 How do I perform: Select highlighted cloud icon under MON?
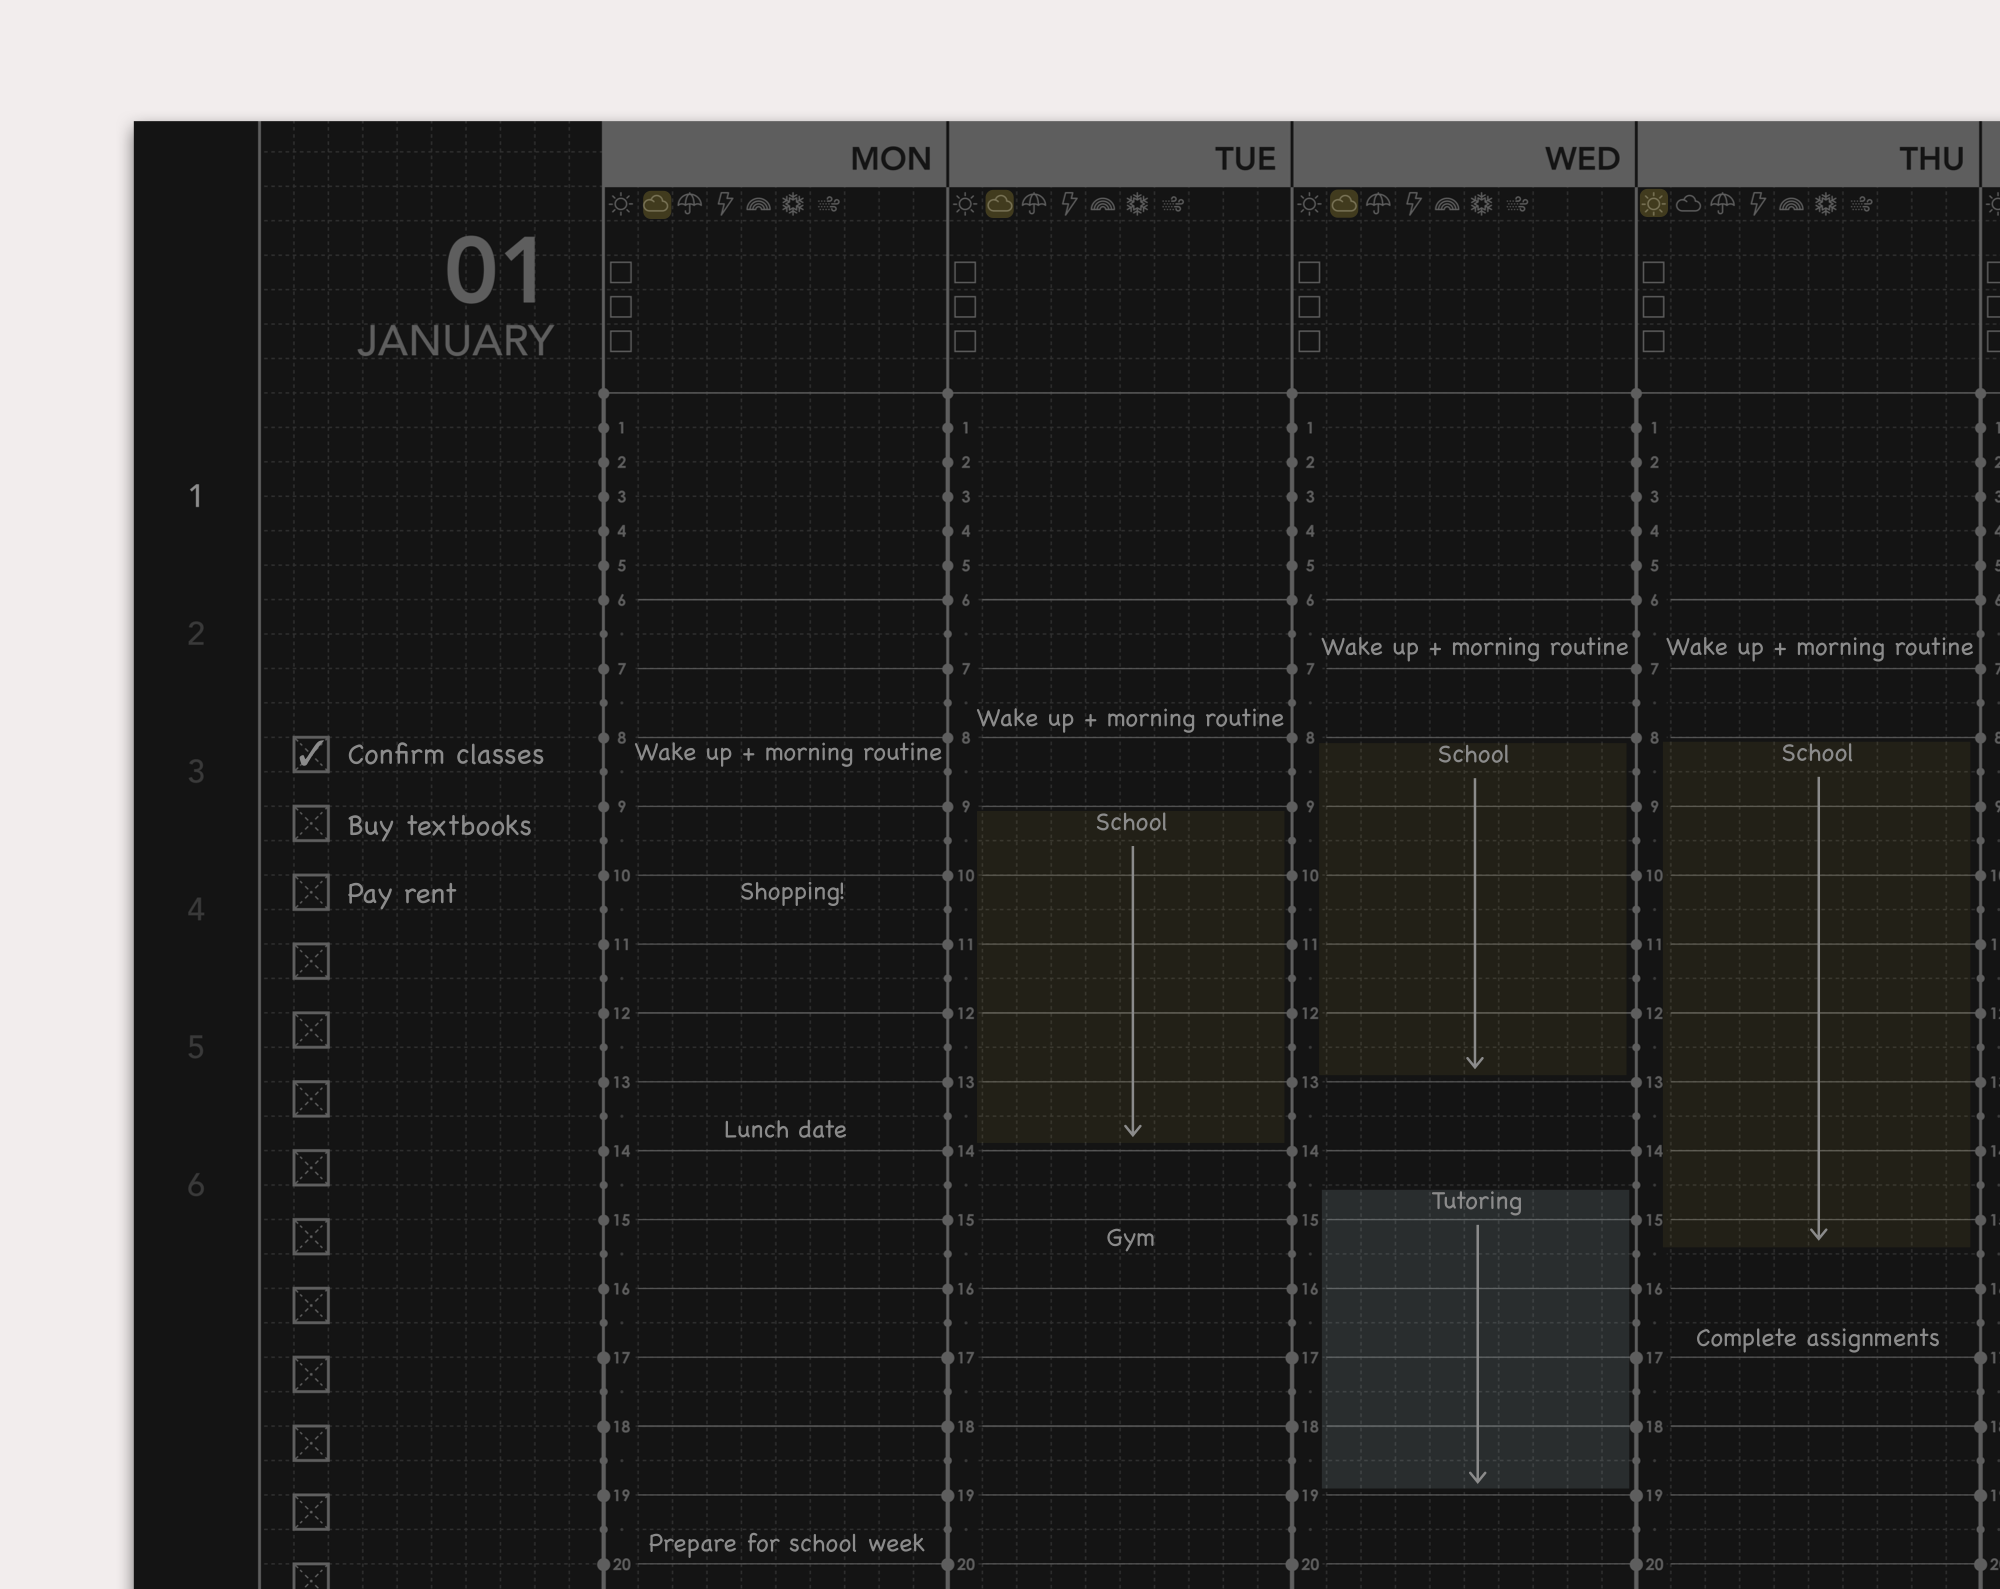click(x=656, y=205)
